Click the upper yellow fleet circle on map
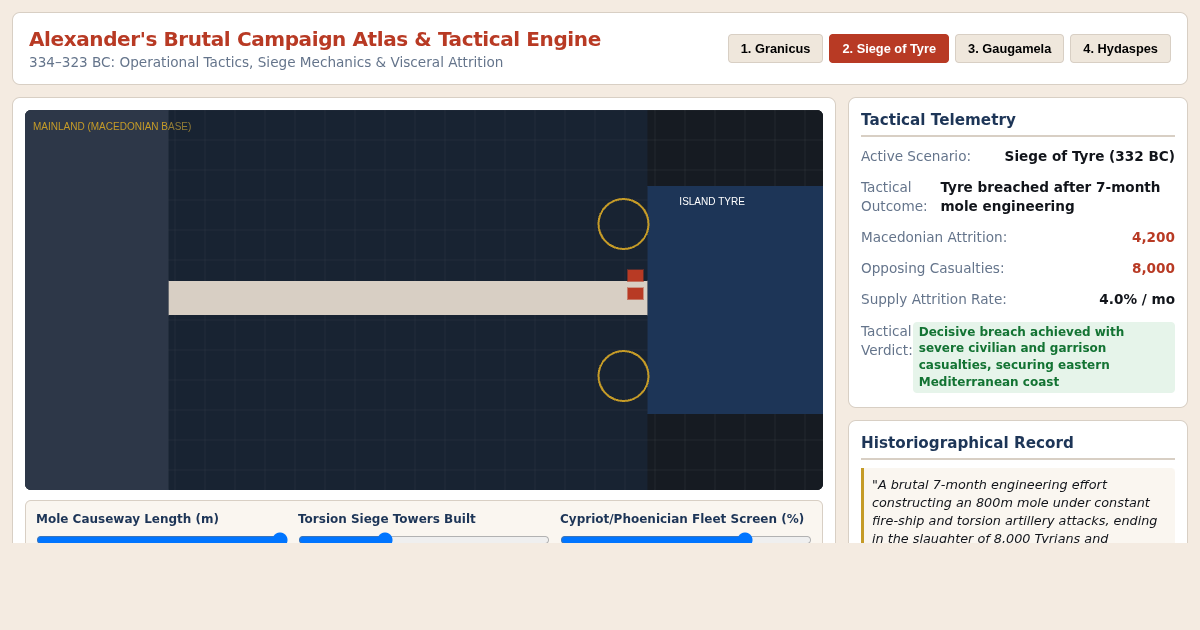Image resolution: width=1200 pixels, height=630 pixels. pos(623,224)
